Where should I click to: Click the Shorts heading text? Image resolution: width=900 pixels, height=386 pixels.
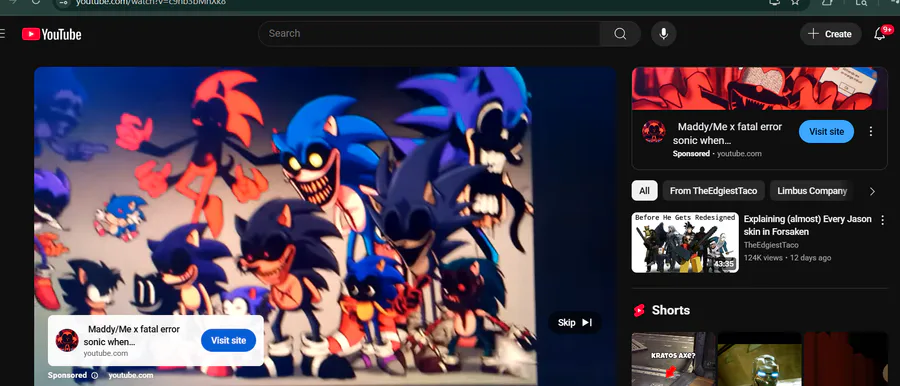(670, 310)
